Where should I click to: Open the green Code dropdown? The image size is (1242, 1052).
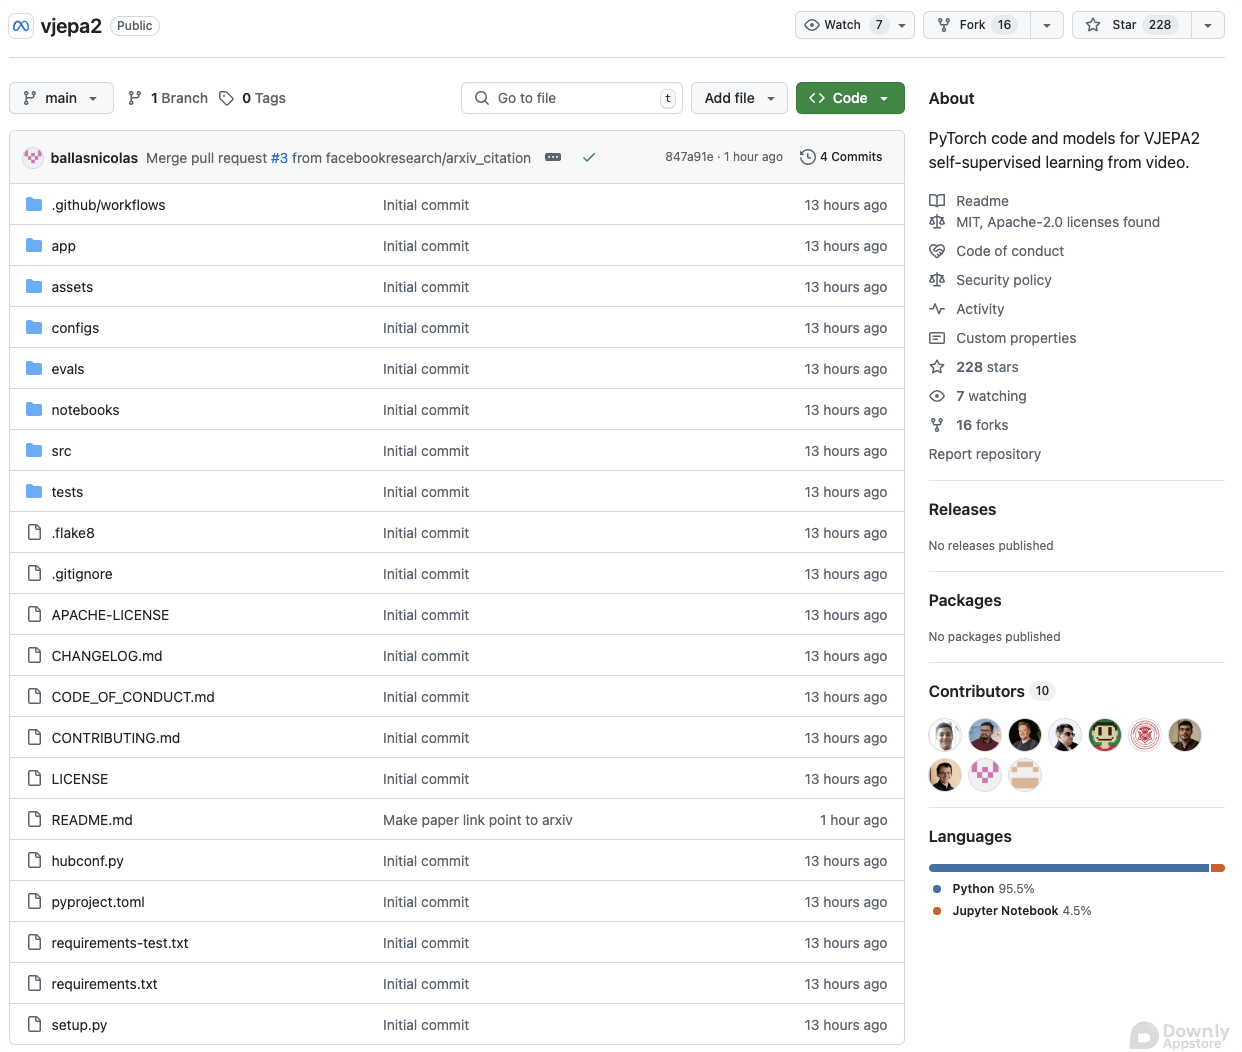tap(850, 98)
